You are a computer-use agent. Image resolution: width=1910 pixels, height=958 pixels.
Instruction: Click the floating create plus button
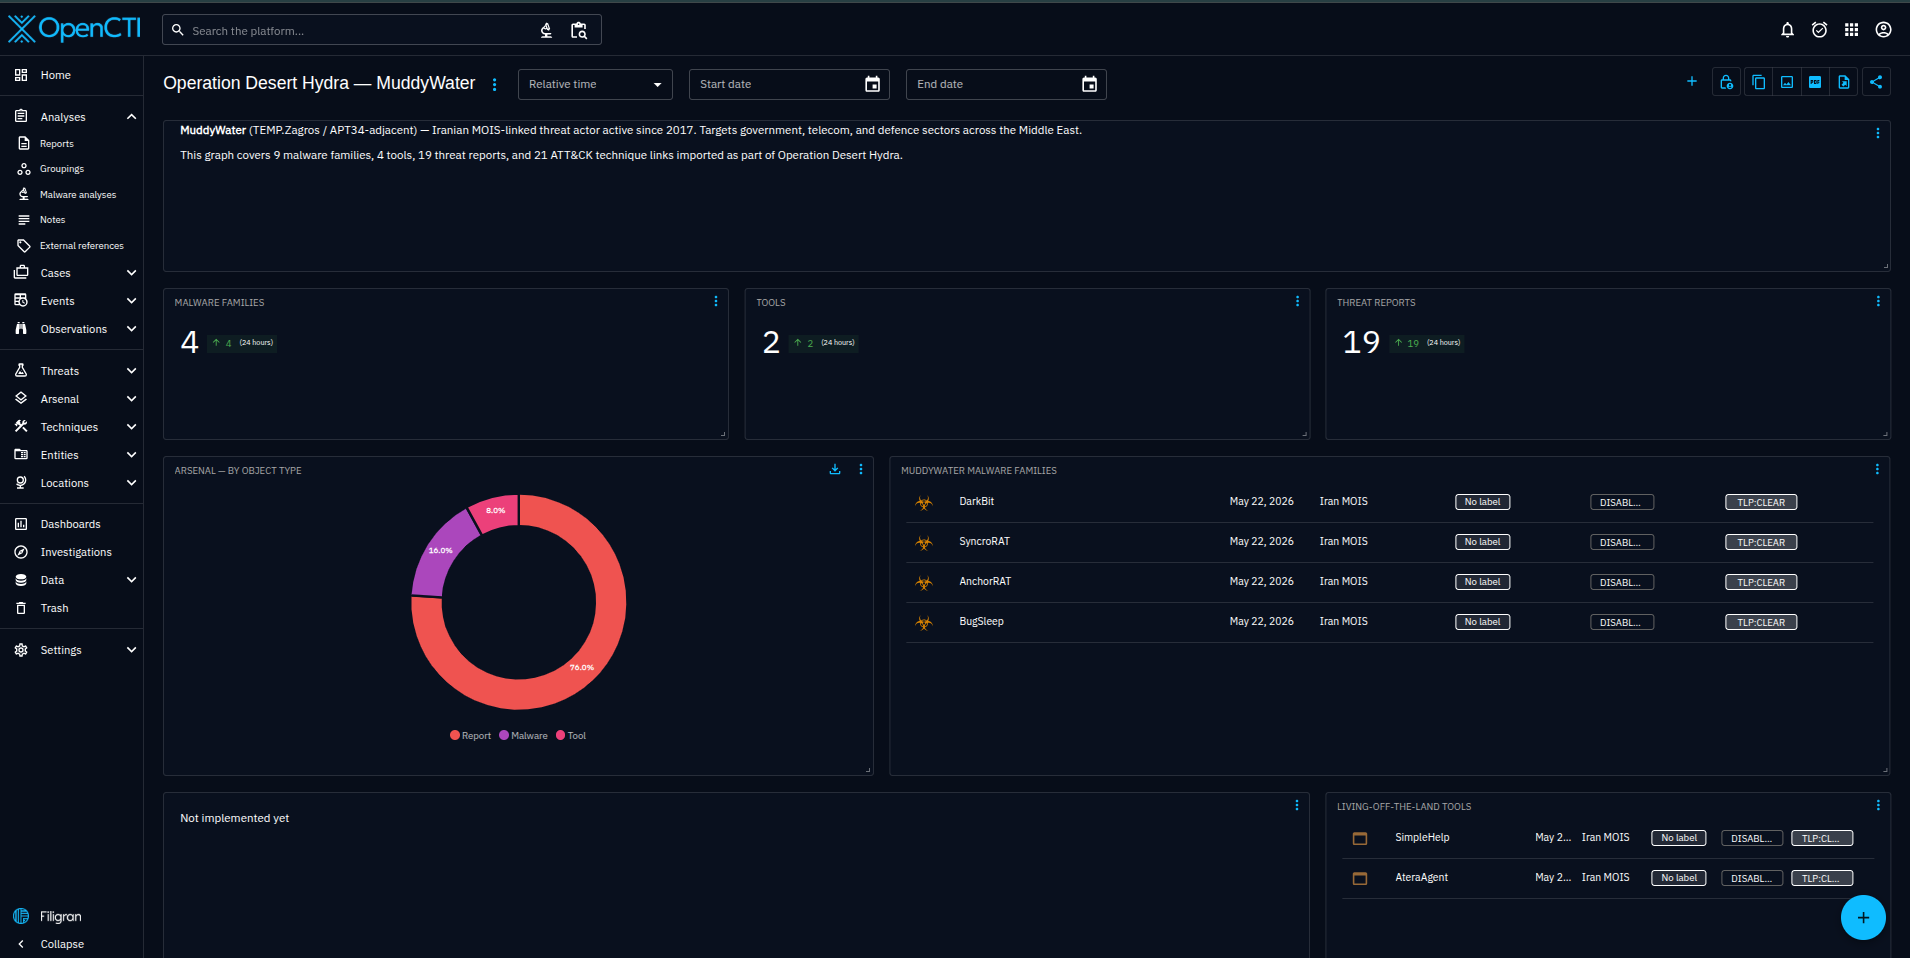coord(1863,917)
